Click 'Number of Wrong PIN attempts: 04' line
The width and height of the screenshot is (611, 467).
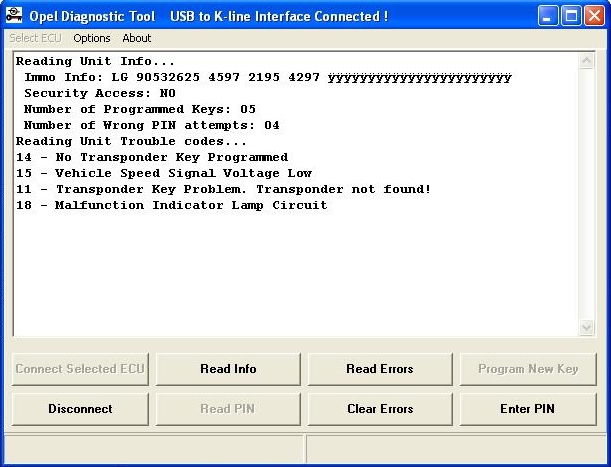point(152,126)
